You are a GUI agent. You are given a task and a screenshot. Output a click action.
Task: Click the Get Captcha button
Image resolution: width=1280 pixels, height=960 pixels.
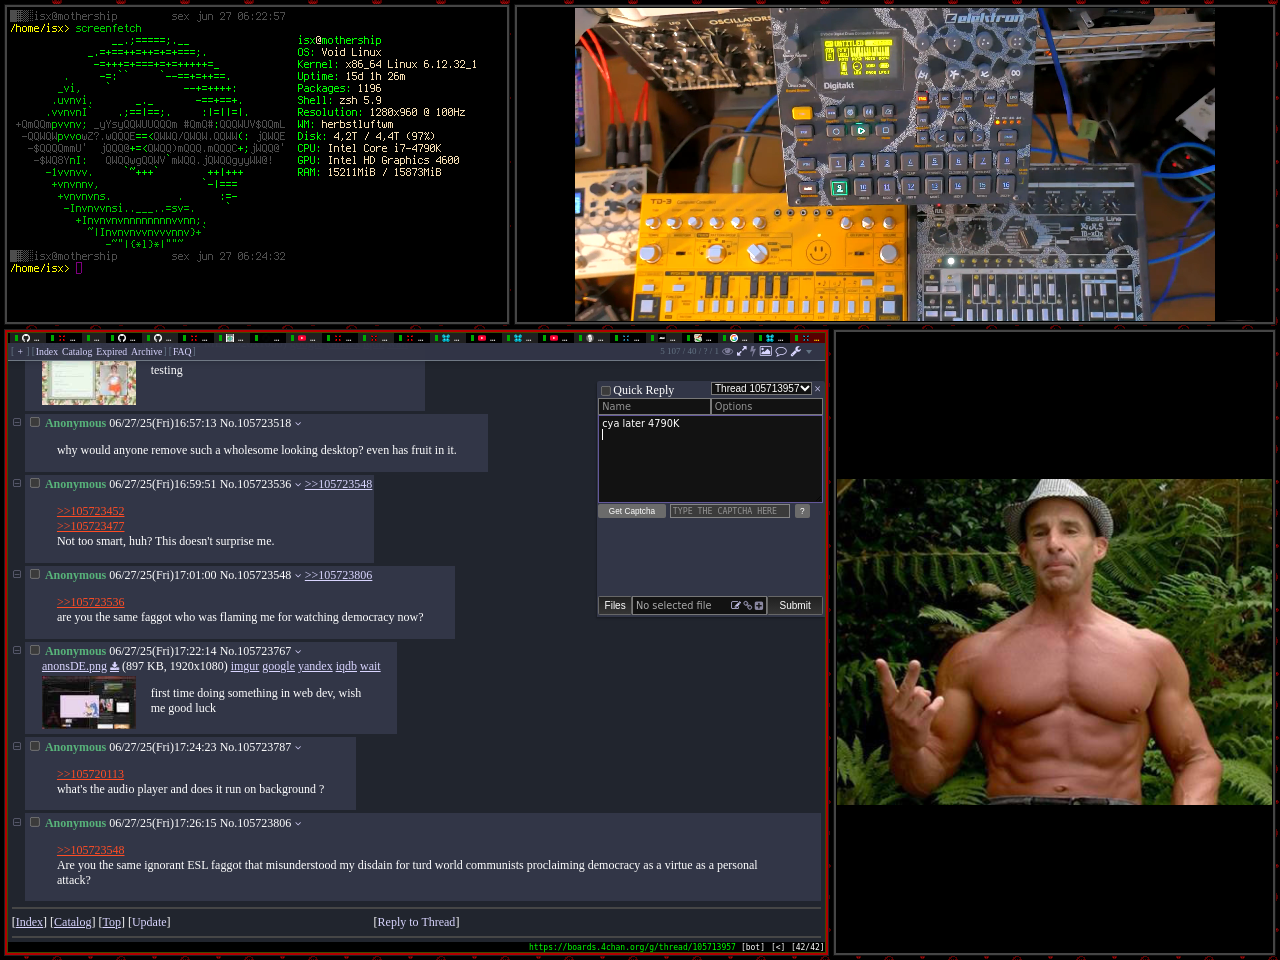[632, 511]
